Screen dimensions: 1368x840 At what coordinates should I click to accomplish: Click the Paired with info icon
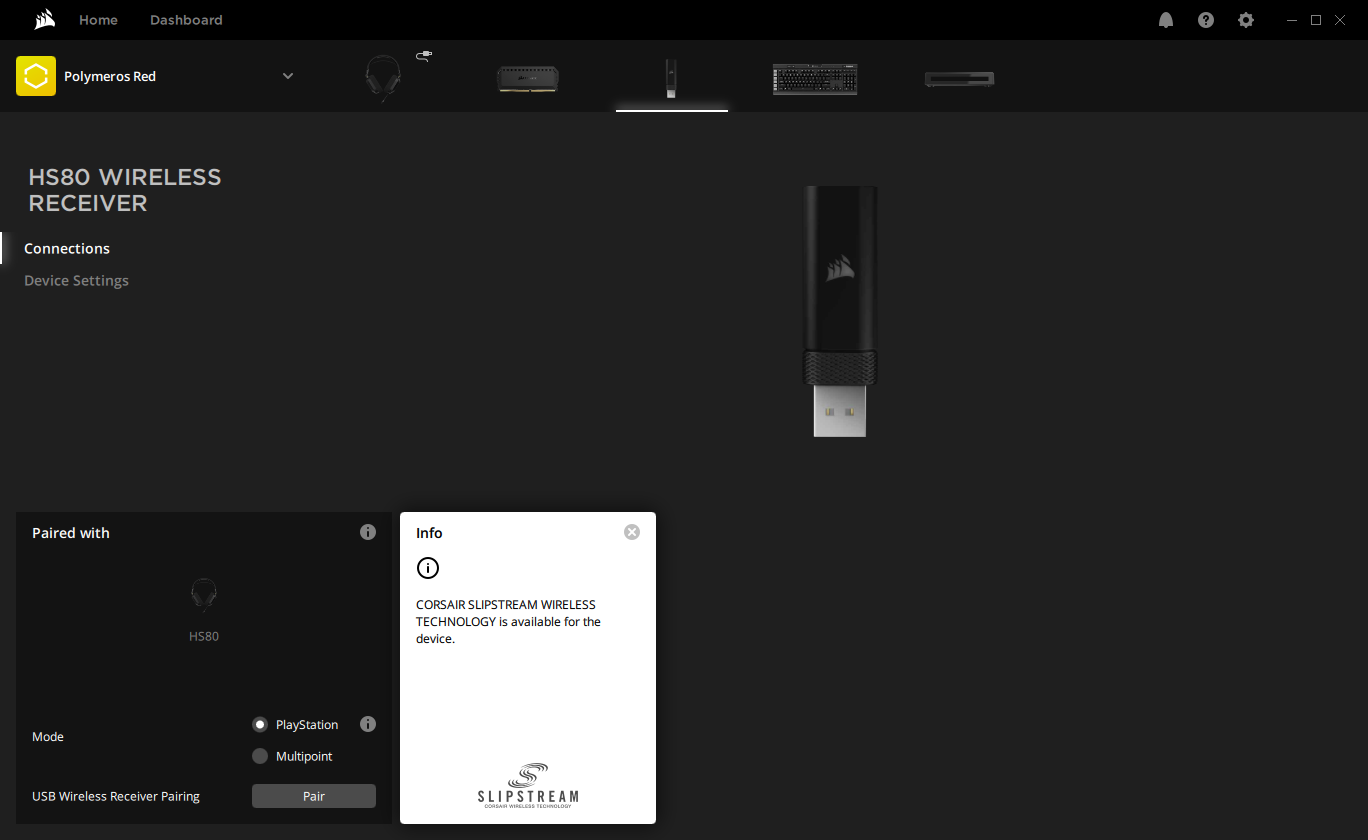point(368,532)
